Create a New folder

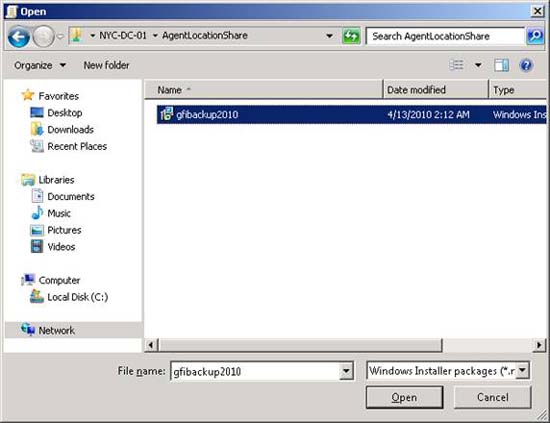[106, 65]
